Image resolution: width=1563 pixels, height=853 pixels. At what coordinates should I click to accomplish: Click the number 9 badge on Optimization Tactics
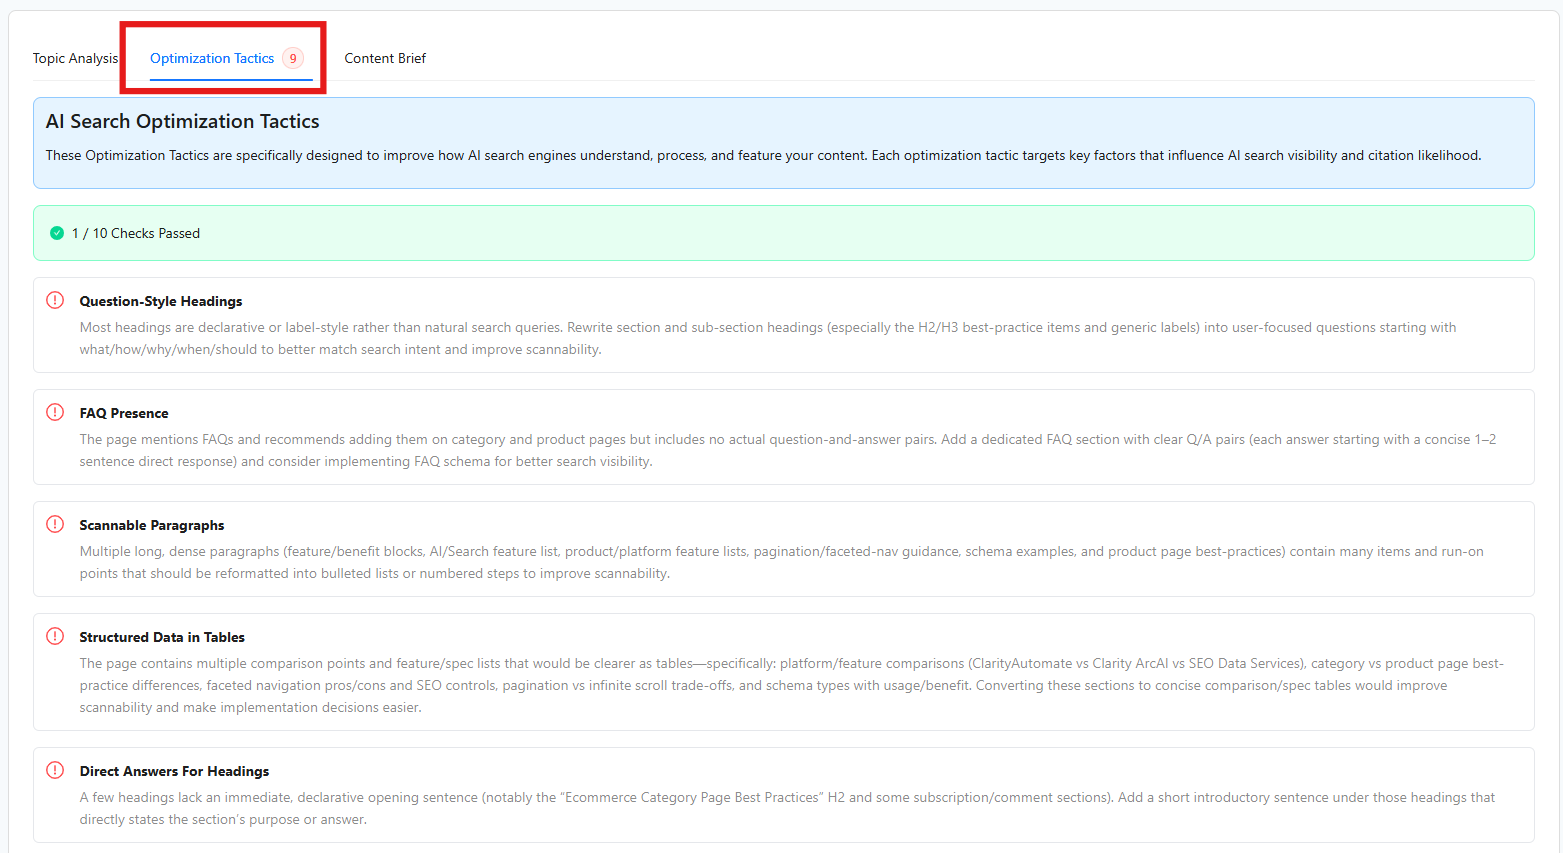pos(293,58)
